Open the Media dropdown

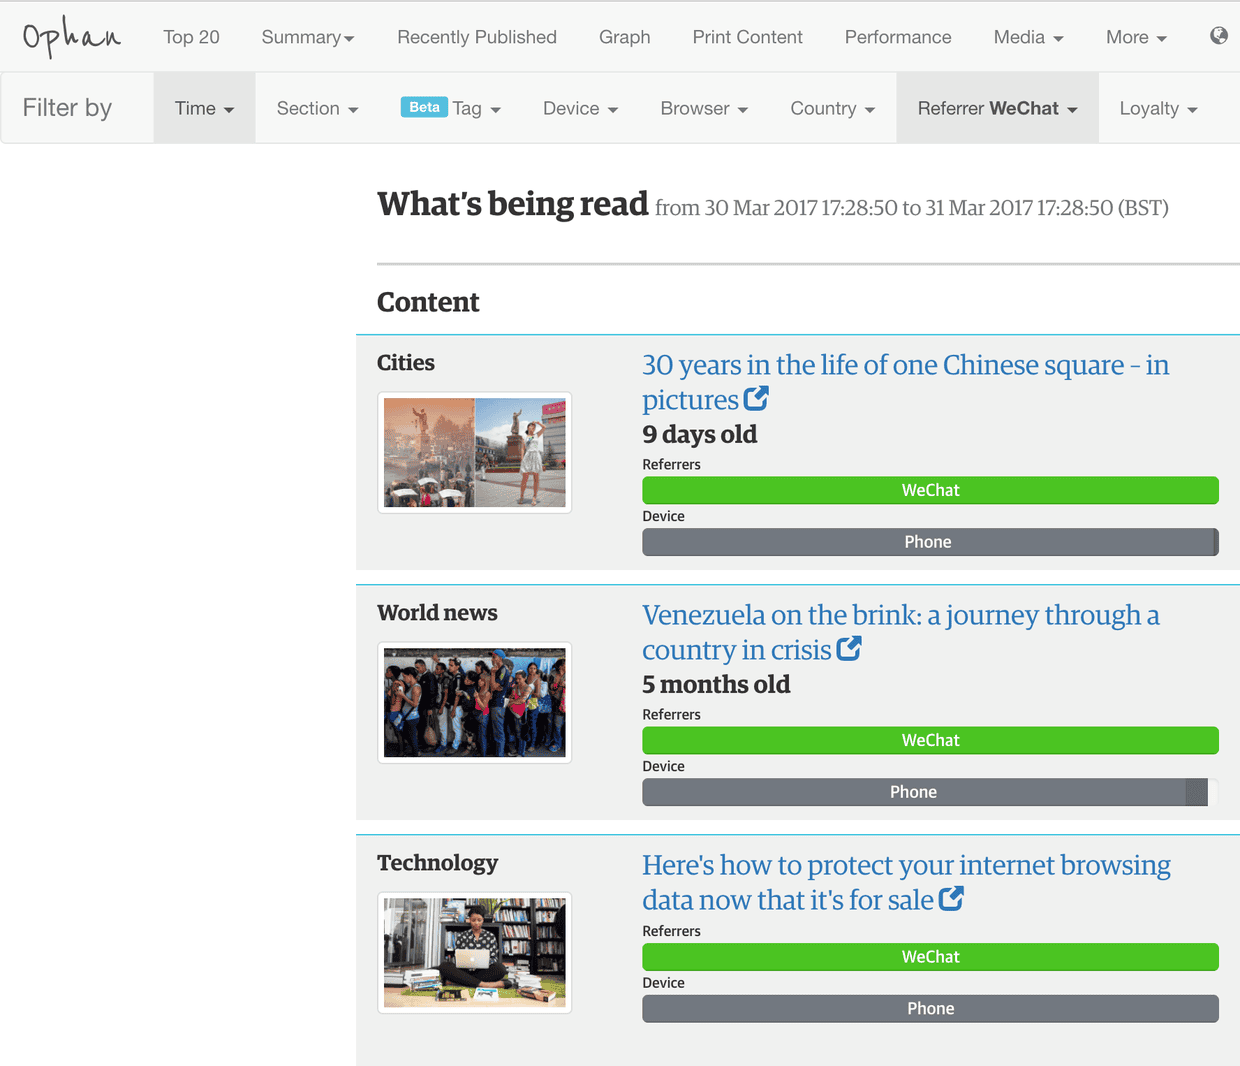pos(1028,37)
